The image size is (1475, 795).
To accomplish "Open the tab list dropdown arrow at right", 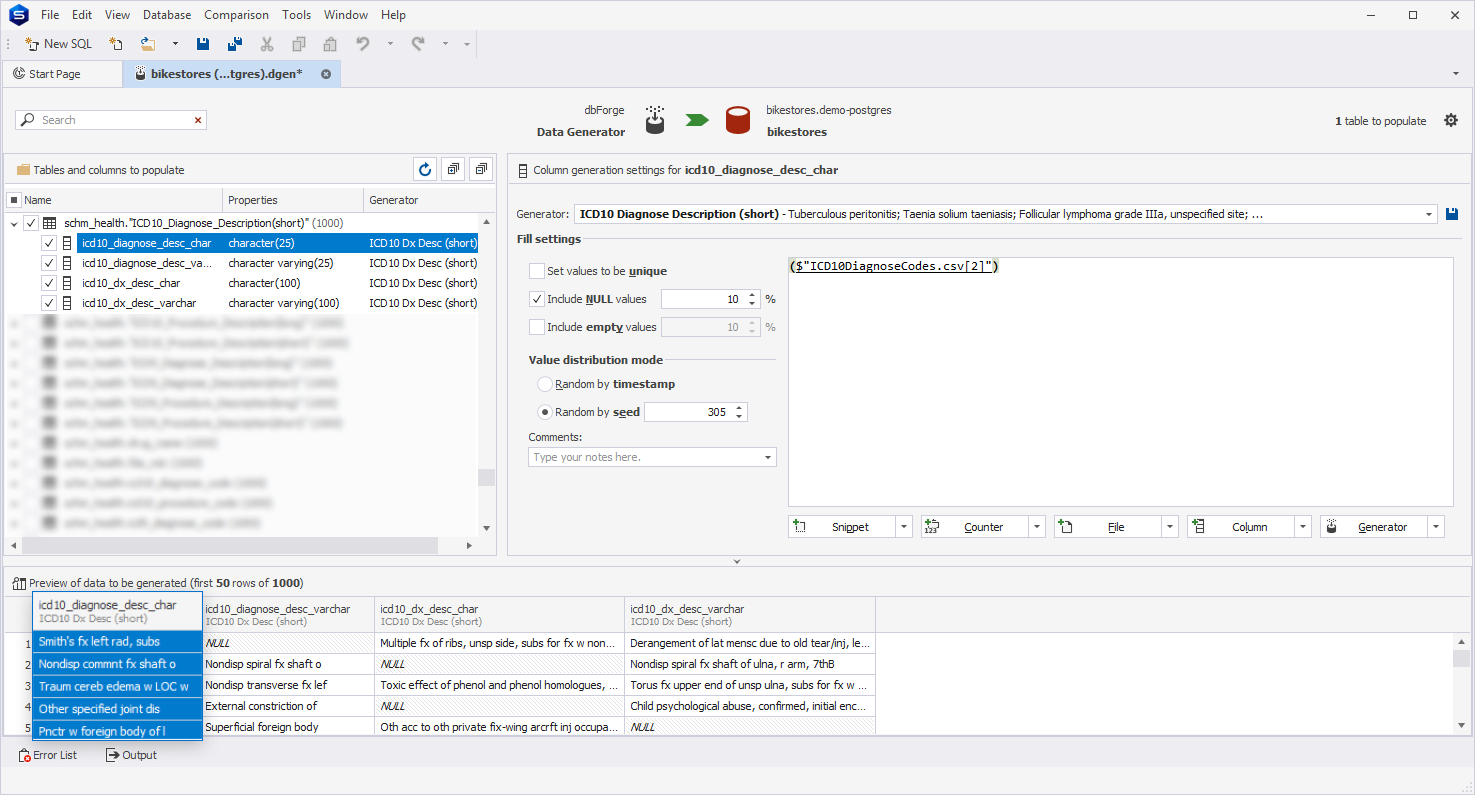I will tap(1455, 74).
